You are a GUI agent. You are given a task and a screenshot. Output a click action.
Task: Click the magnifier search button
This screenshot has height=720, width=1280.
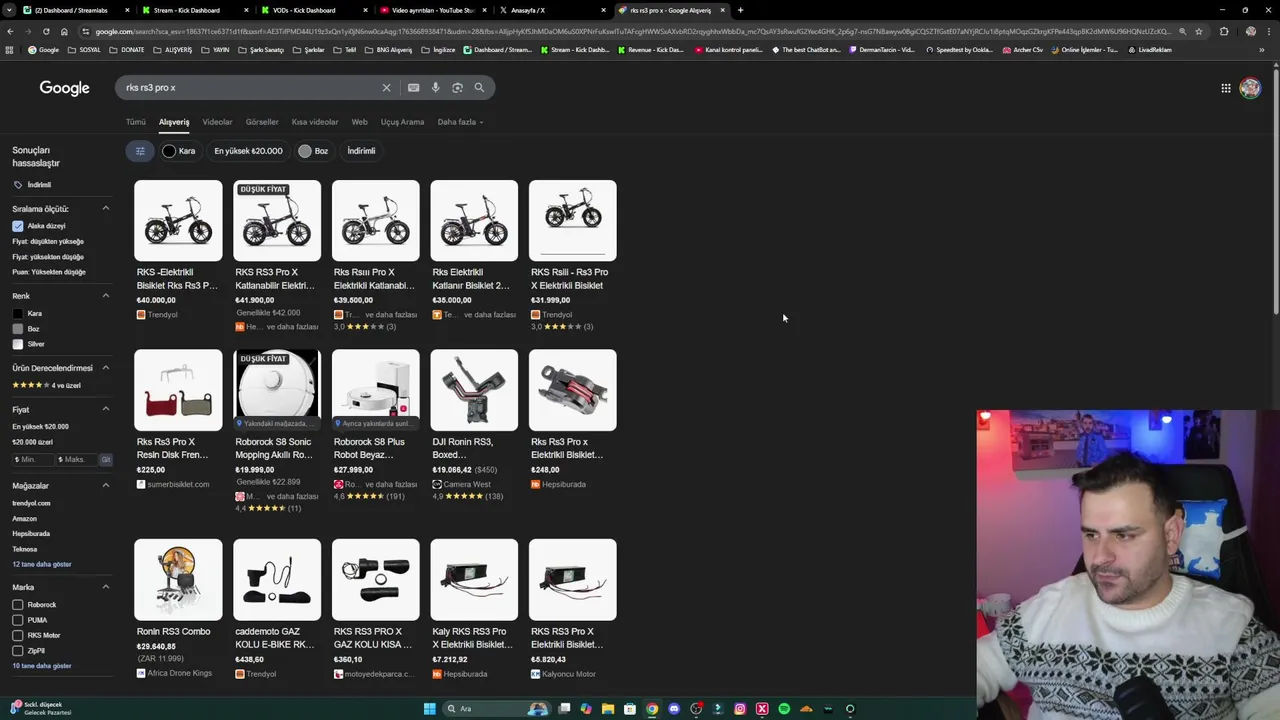[479, 88]
